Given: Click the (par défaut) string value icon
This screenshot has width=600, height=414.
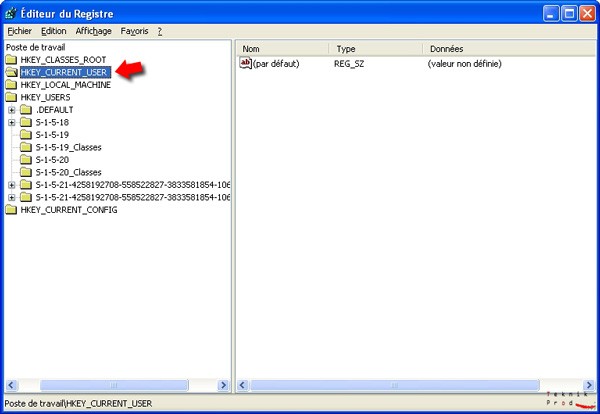Looking at the screenshot, I should [246, 64].
